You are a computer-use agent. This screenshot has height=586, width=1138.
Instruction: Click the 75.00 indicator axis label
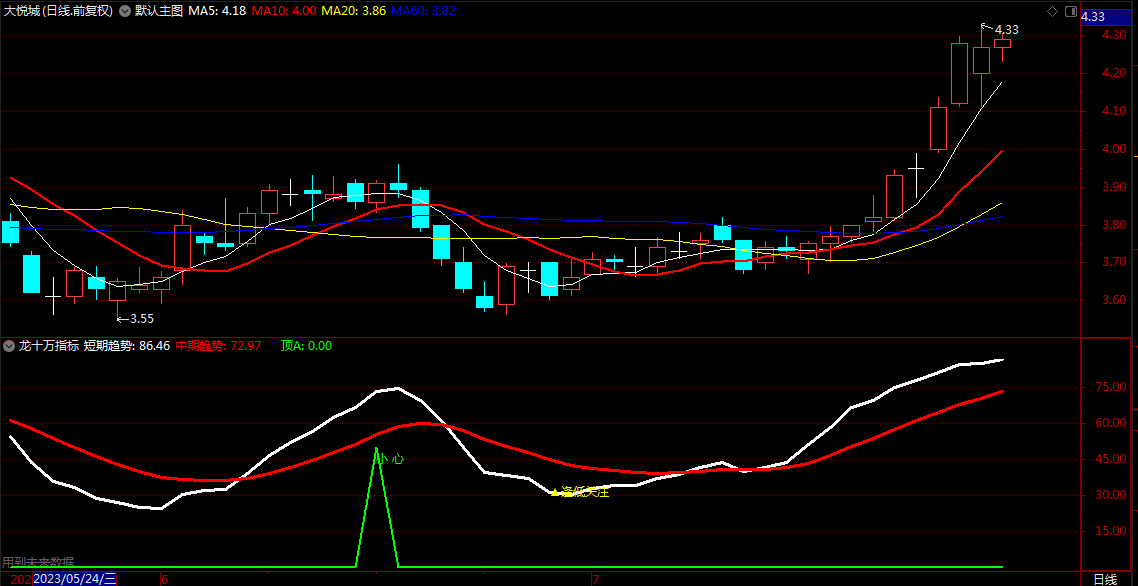(x=1108, y=387)
